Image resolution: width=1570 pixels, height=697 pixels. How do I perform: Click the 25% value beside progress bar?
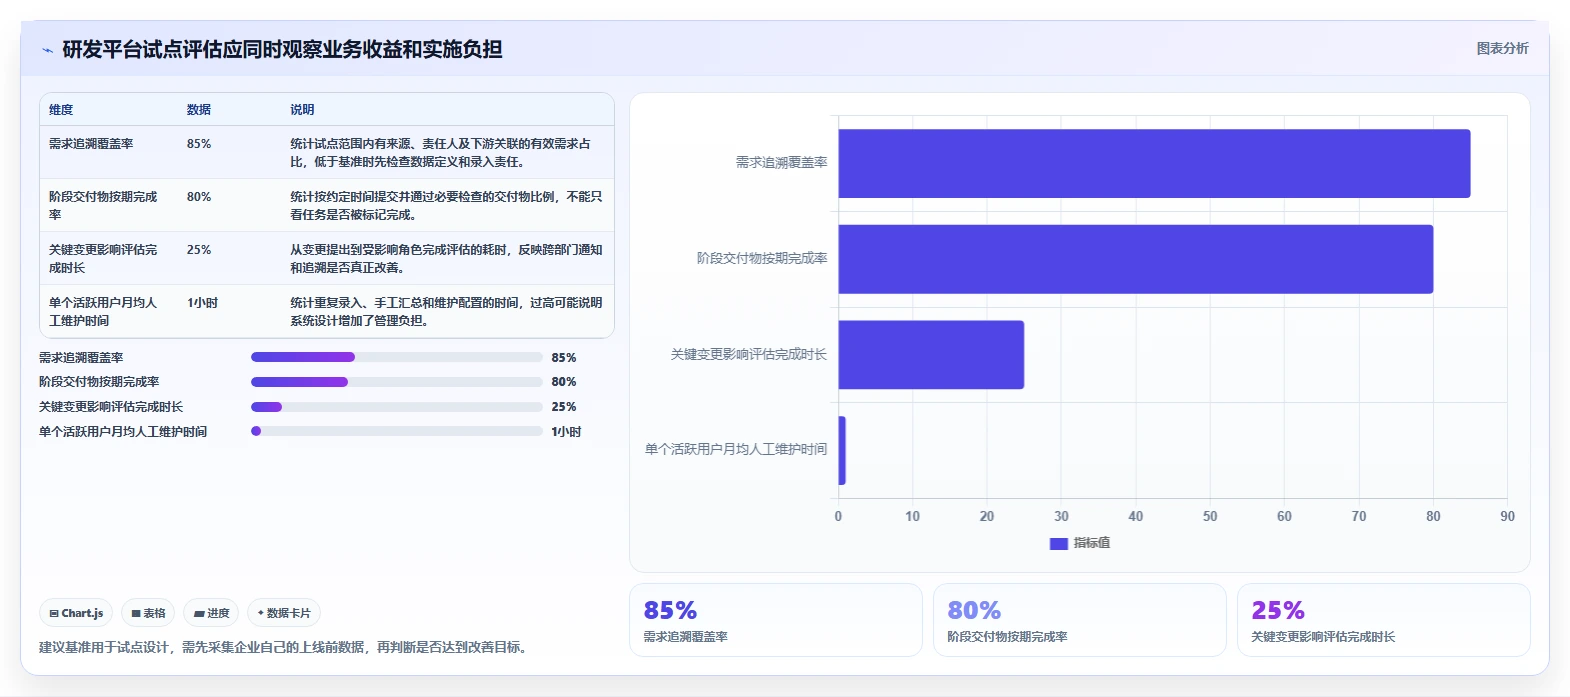click(564, 407)
